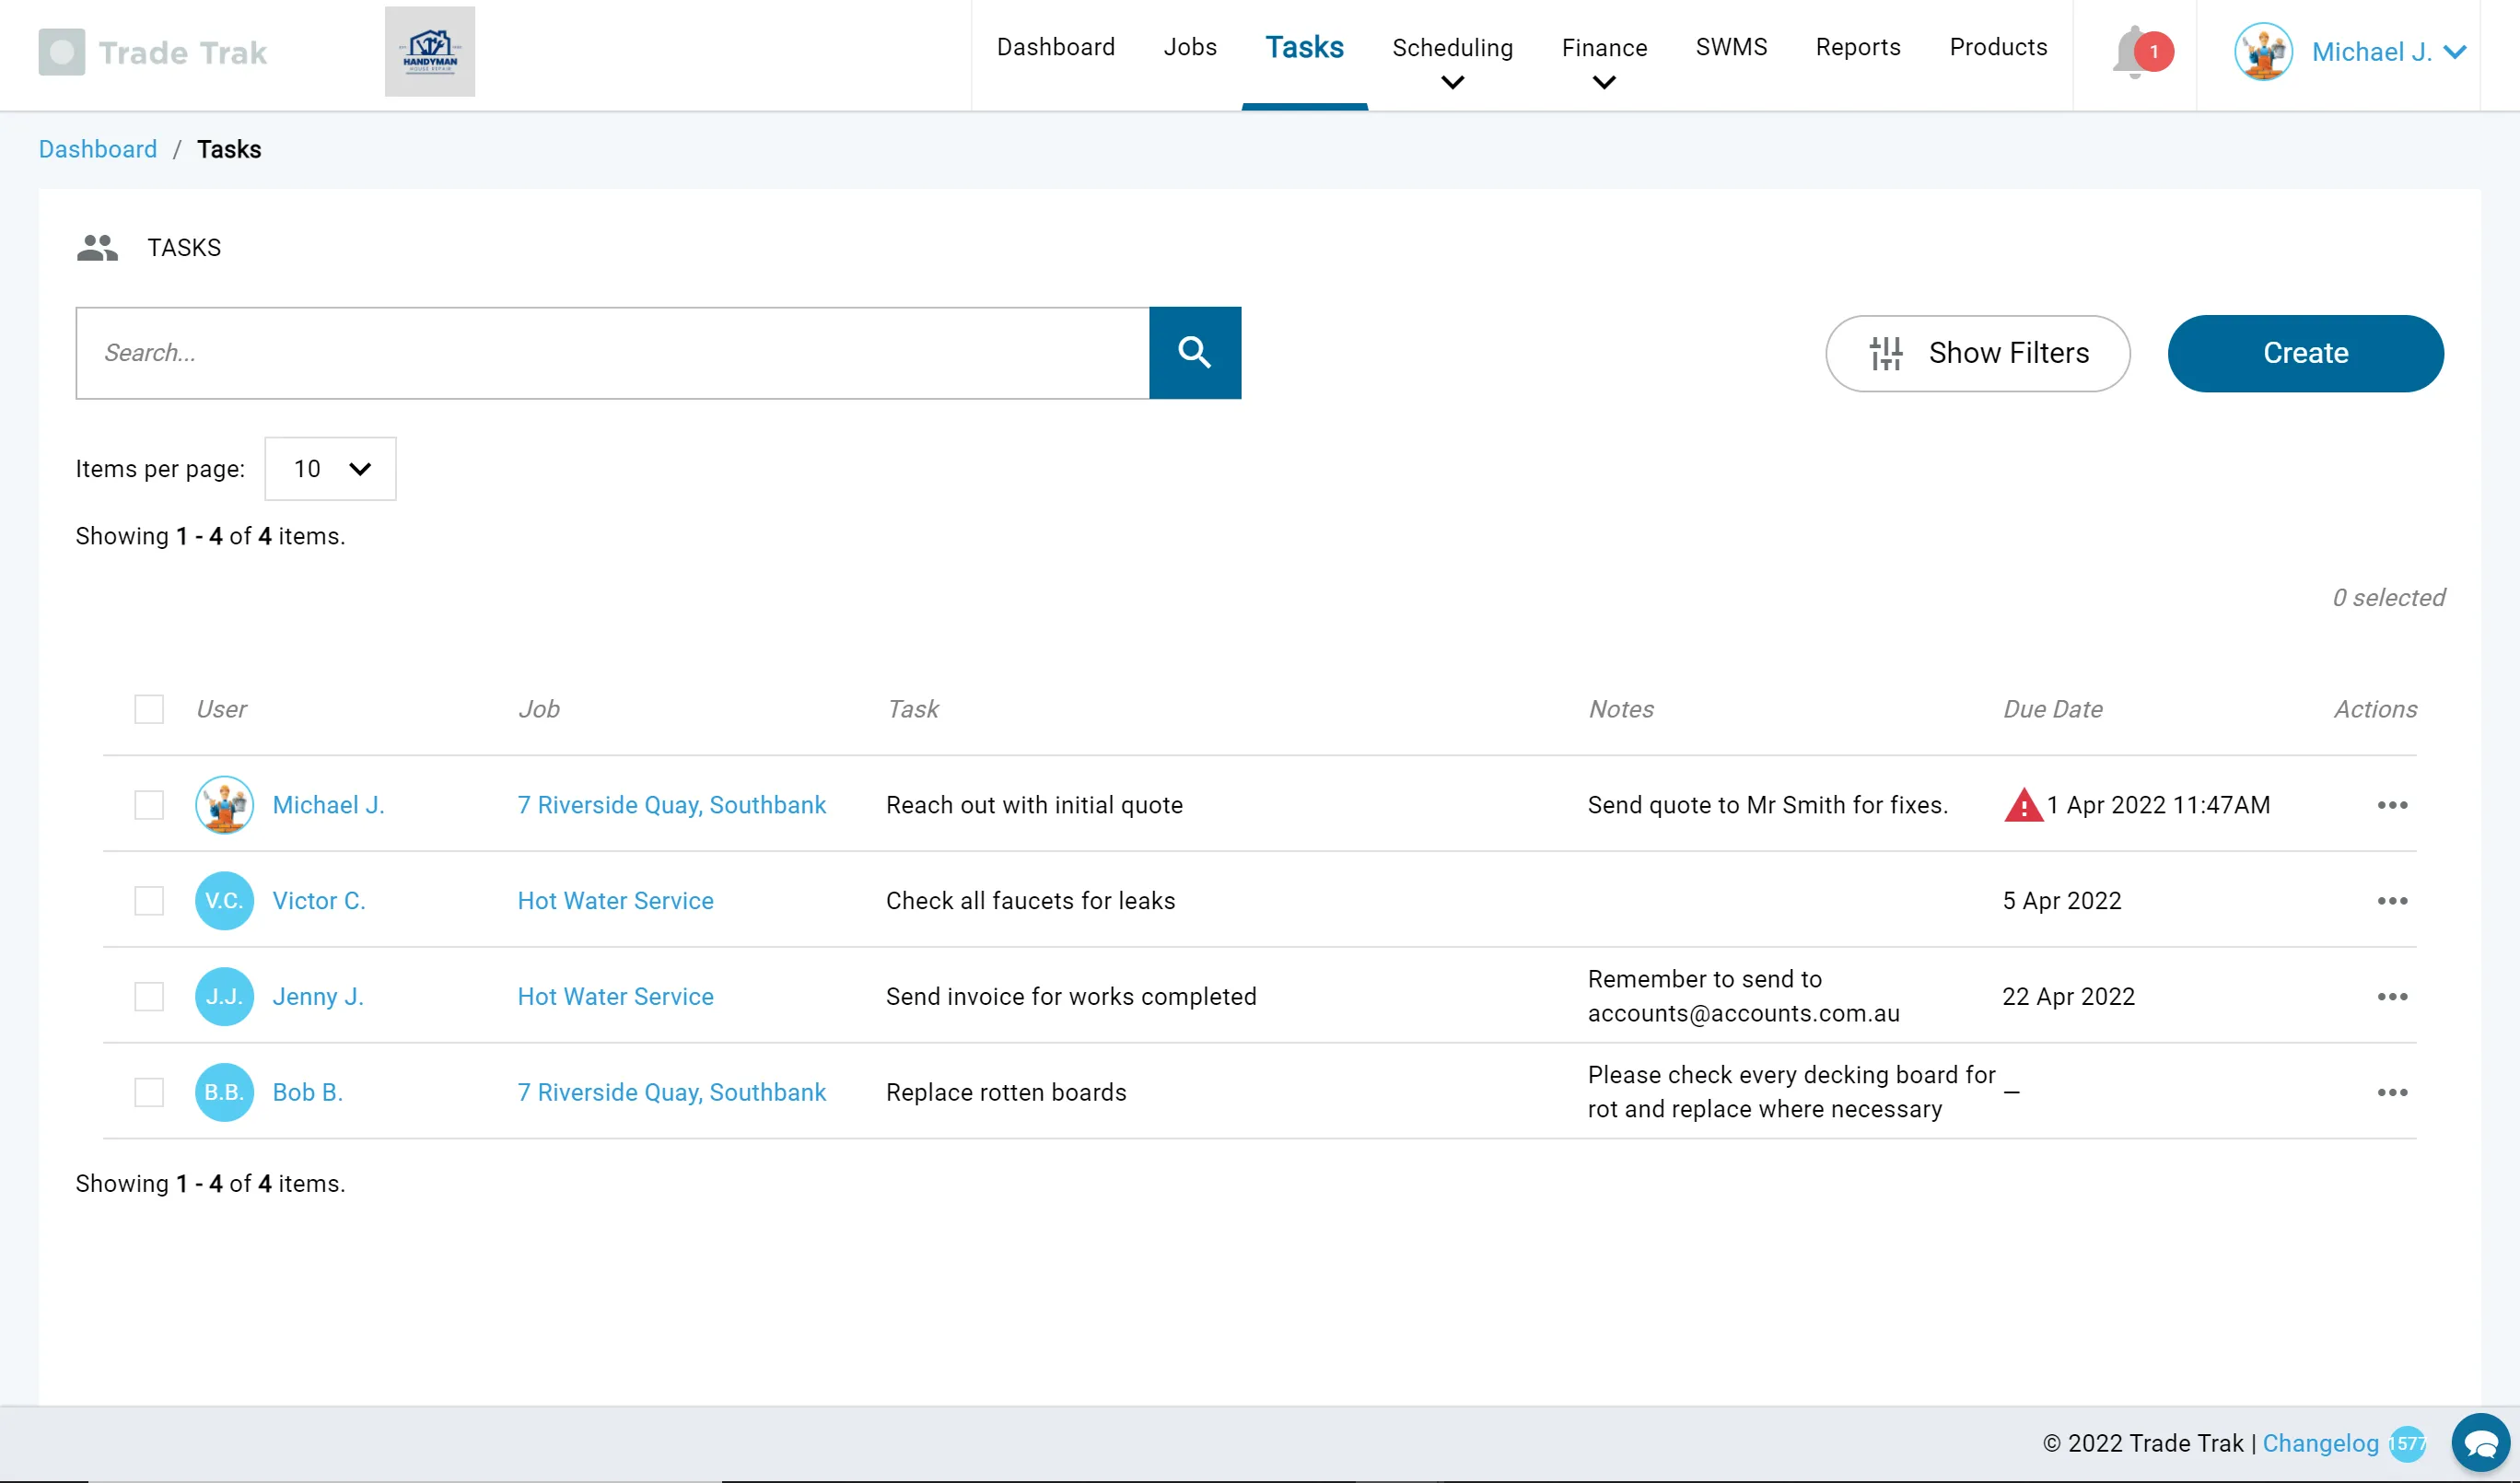2520x1483 pixels.
Task: Open the Hot Water Service job link
Action: tap(615, 900)
